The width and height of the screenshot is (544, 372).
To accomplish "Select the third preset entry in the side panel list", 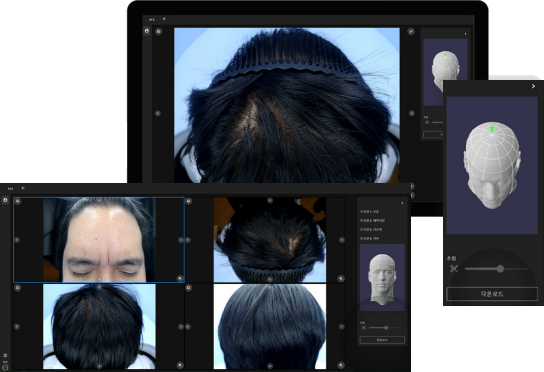I will point(371,229).
